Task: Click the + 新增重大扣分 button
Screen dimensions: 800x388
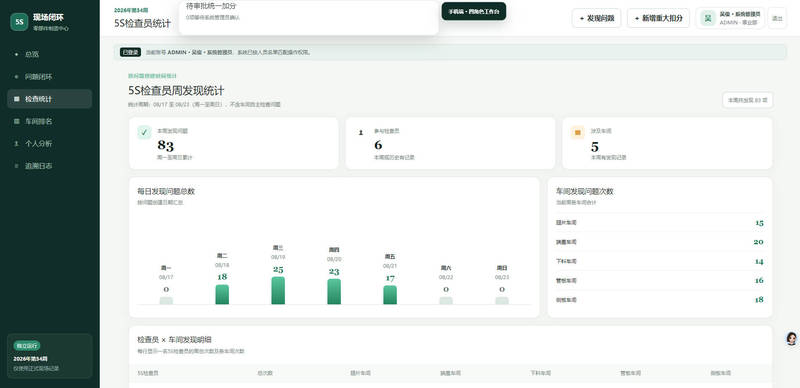Action: coord(658,18)
